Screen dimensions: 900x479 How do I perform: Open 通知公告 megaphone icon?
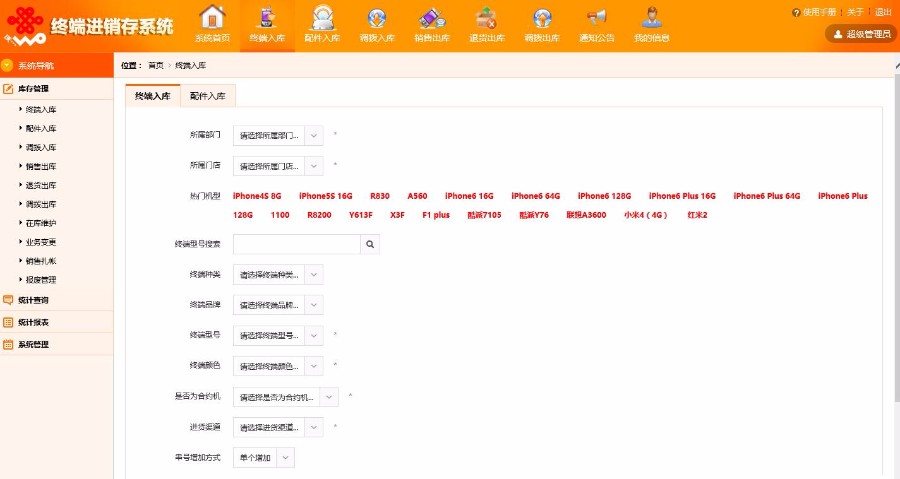(596, 17)
